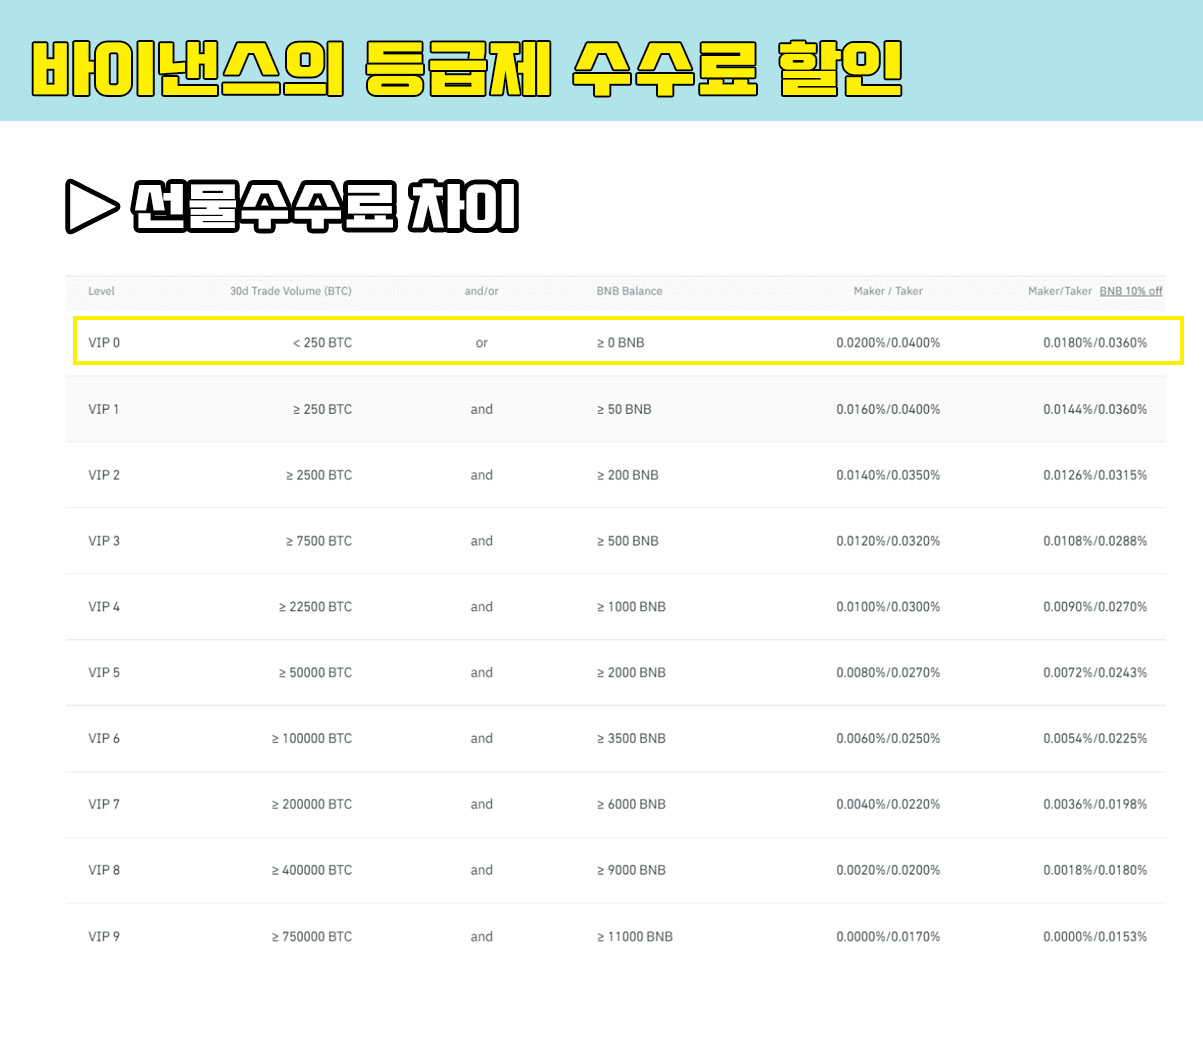Select the 30d Trade Volume (BTC) header
The image size is (1203, 1050).
point(291,291)
